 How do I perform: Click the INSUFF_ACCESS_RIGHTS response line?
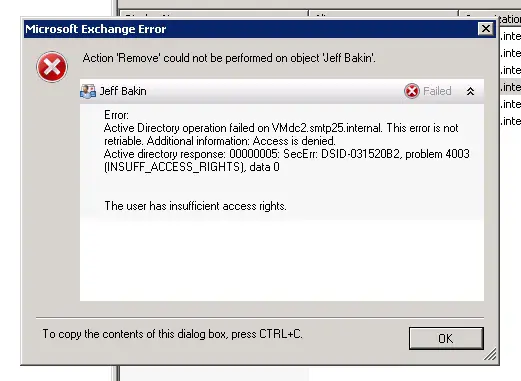point(287,160)
